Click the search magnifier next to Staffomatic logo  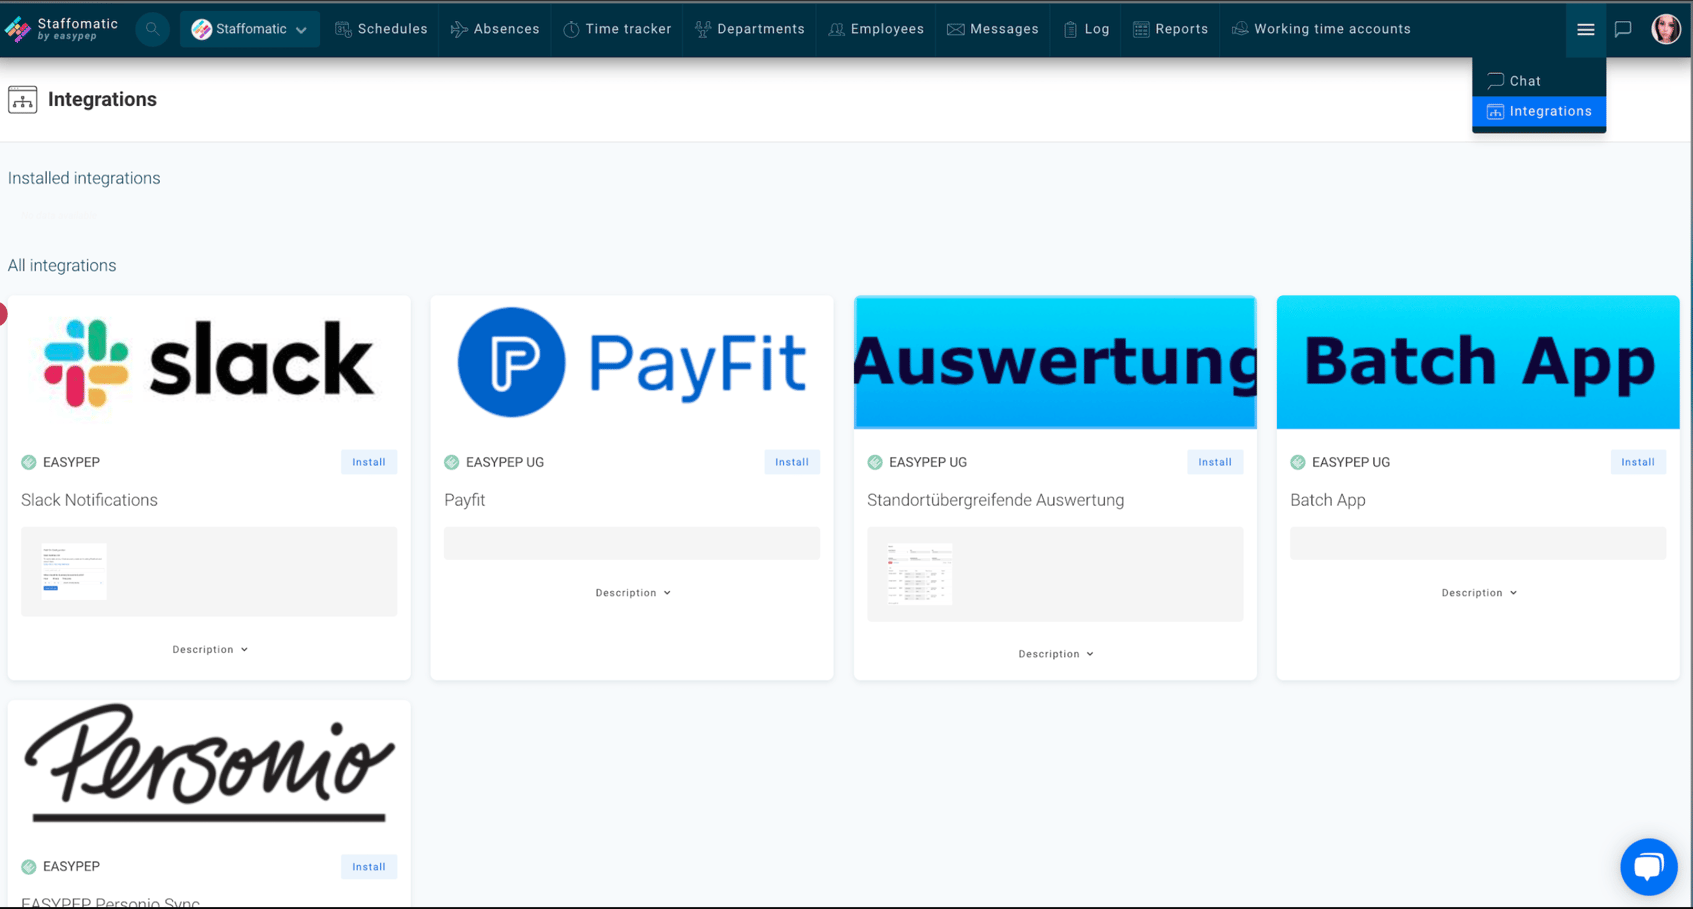tap(151, 29)
